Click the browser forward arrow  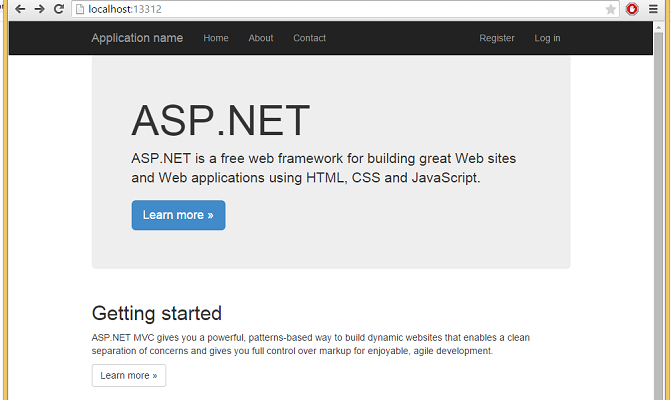click(39, 9)
